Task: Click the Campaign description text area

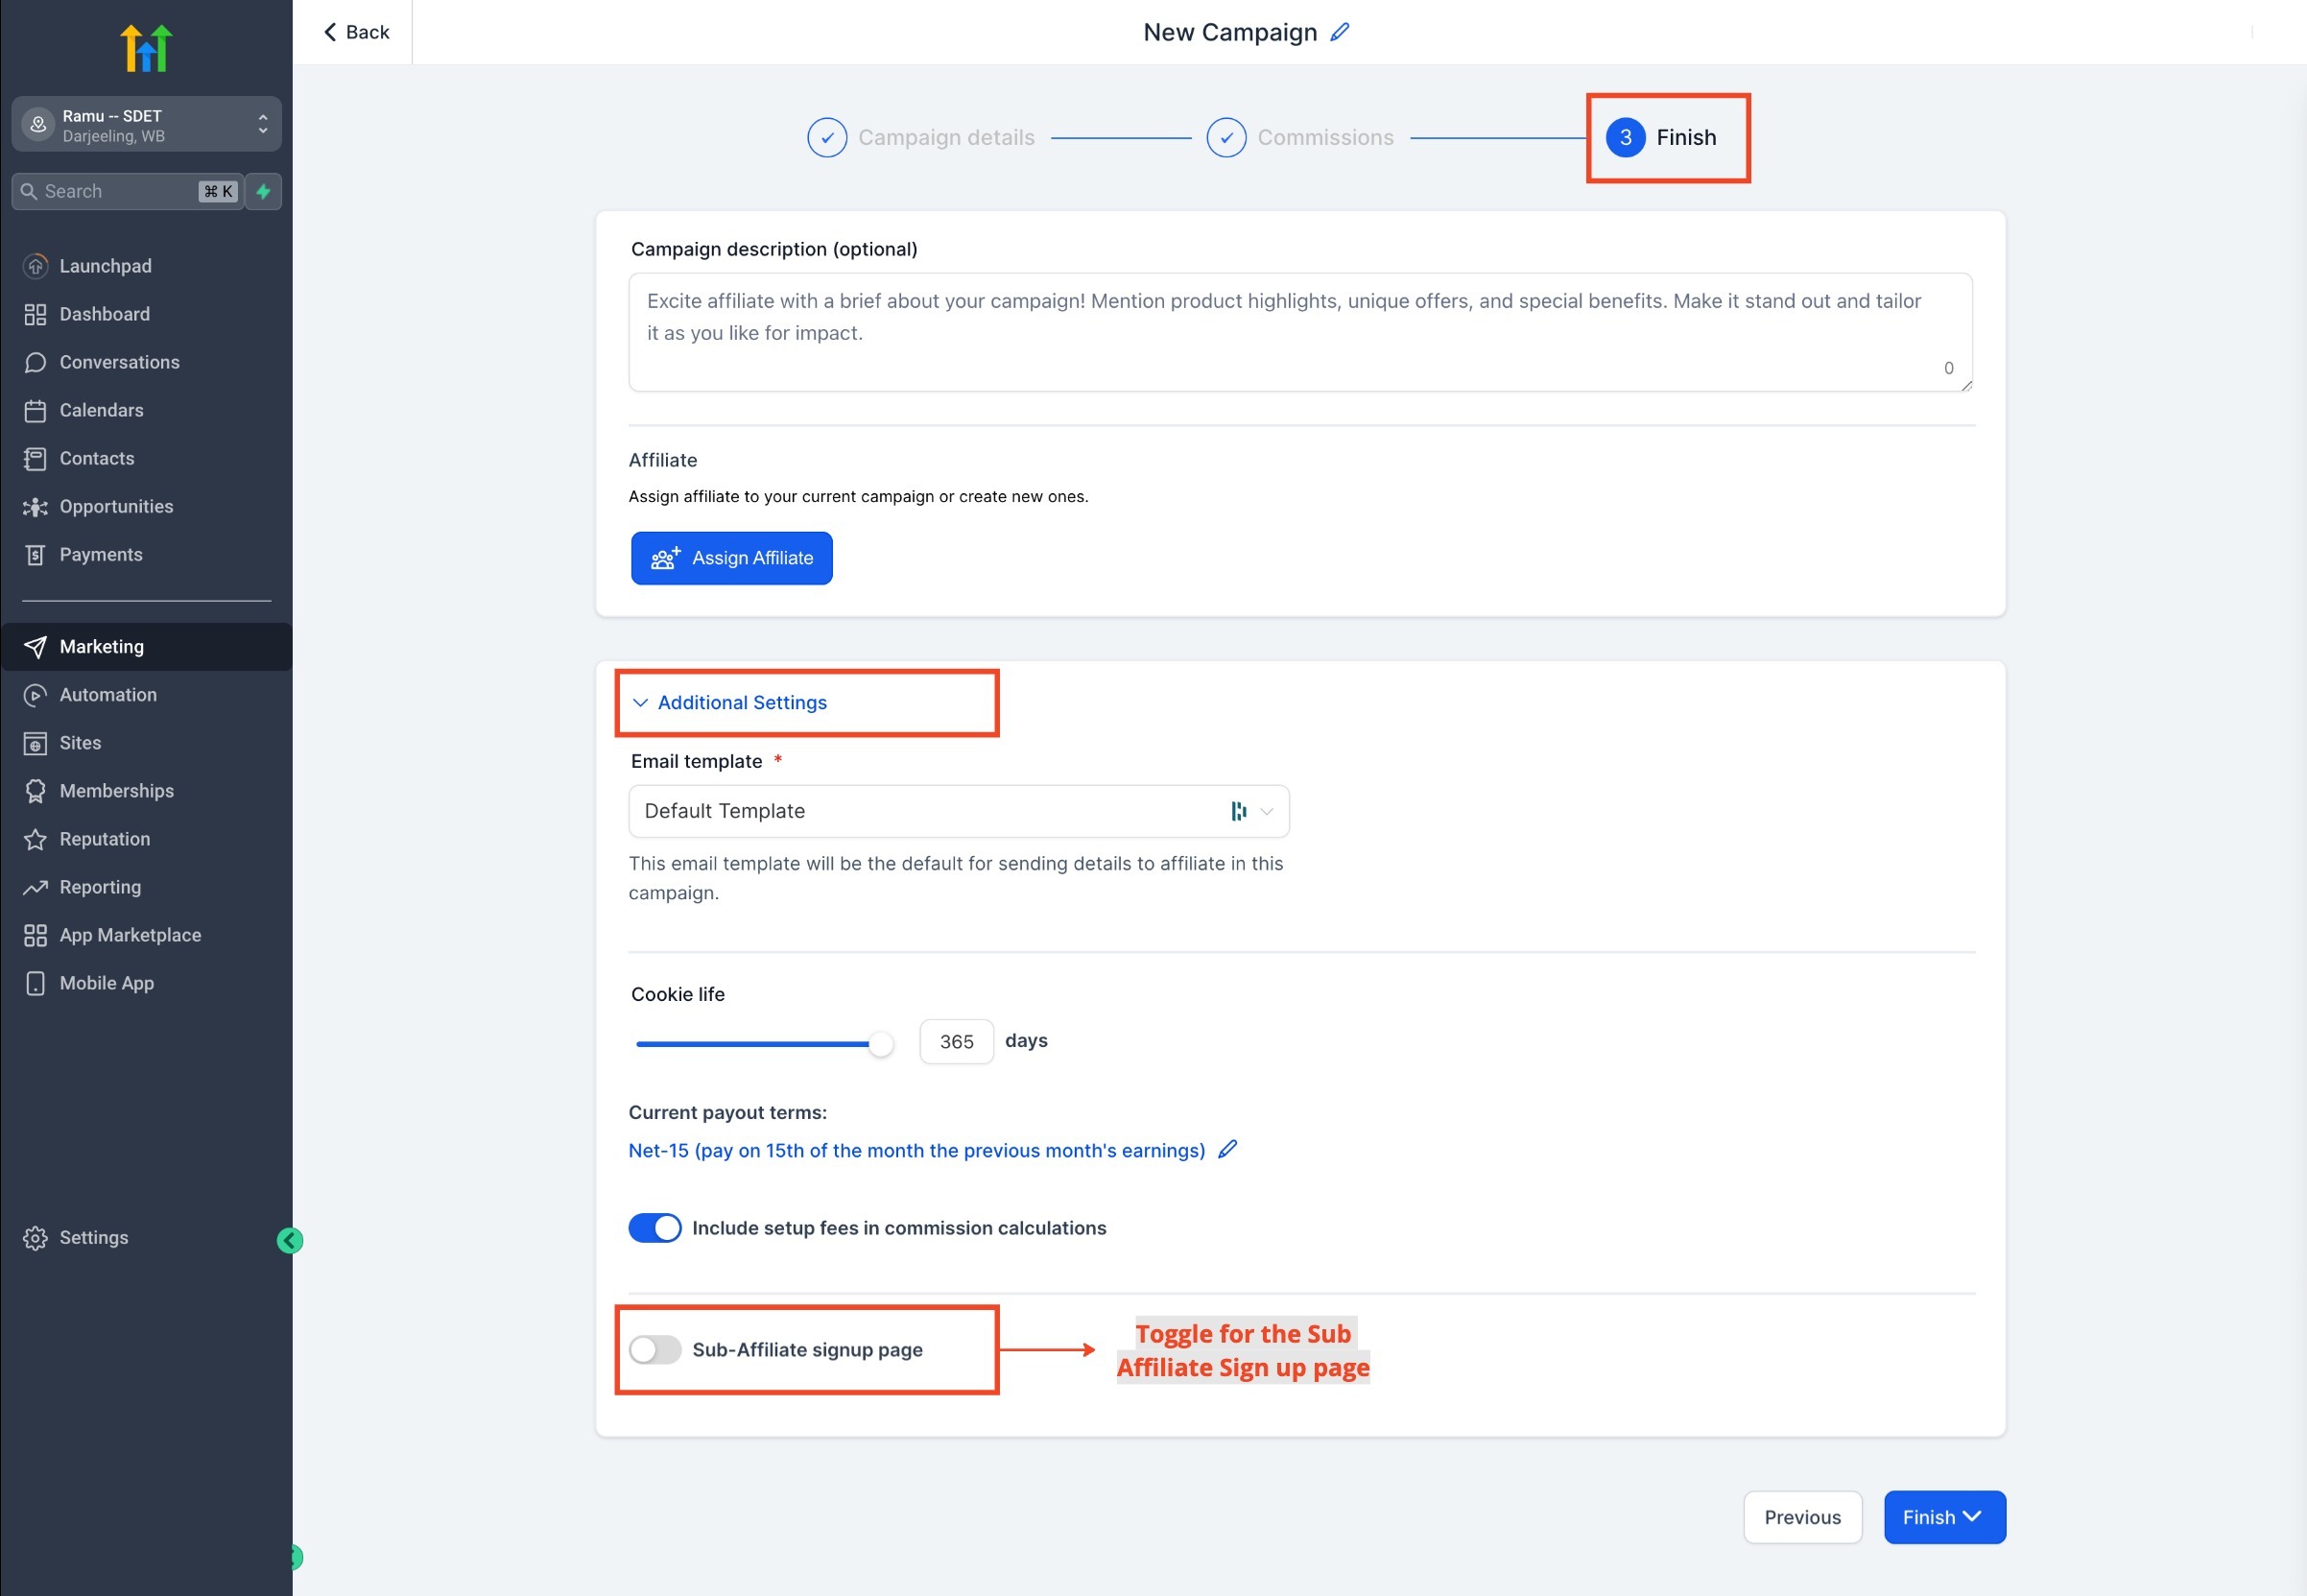Action: (x=1299, y=332)
